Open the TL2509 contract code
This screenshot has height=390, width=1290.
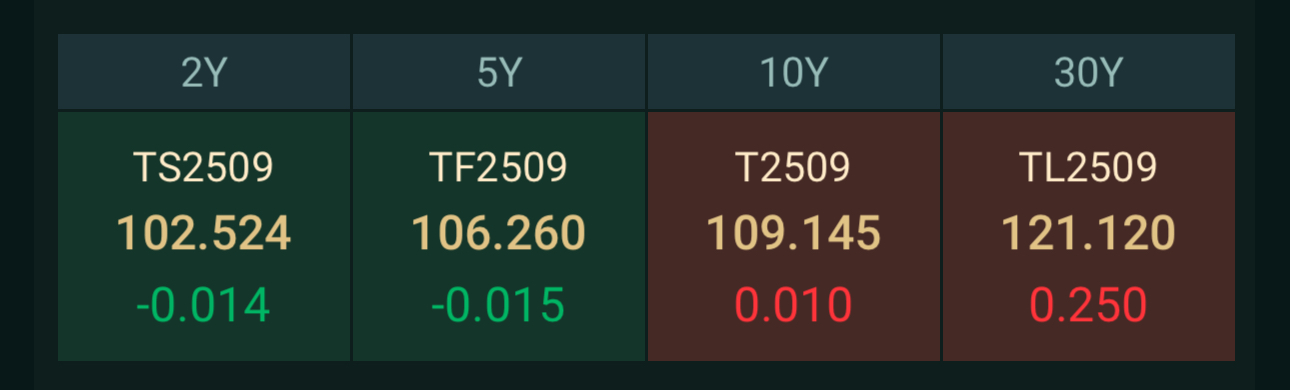click(x=1089, y=167)
